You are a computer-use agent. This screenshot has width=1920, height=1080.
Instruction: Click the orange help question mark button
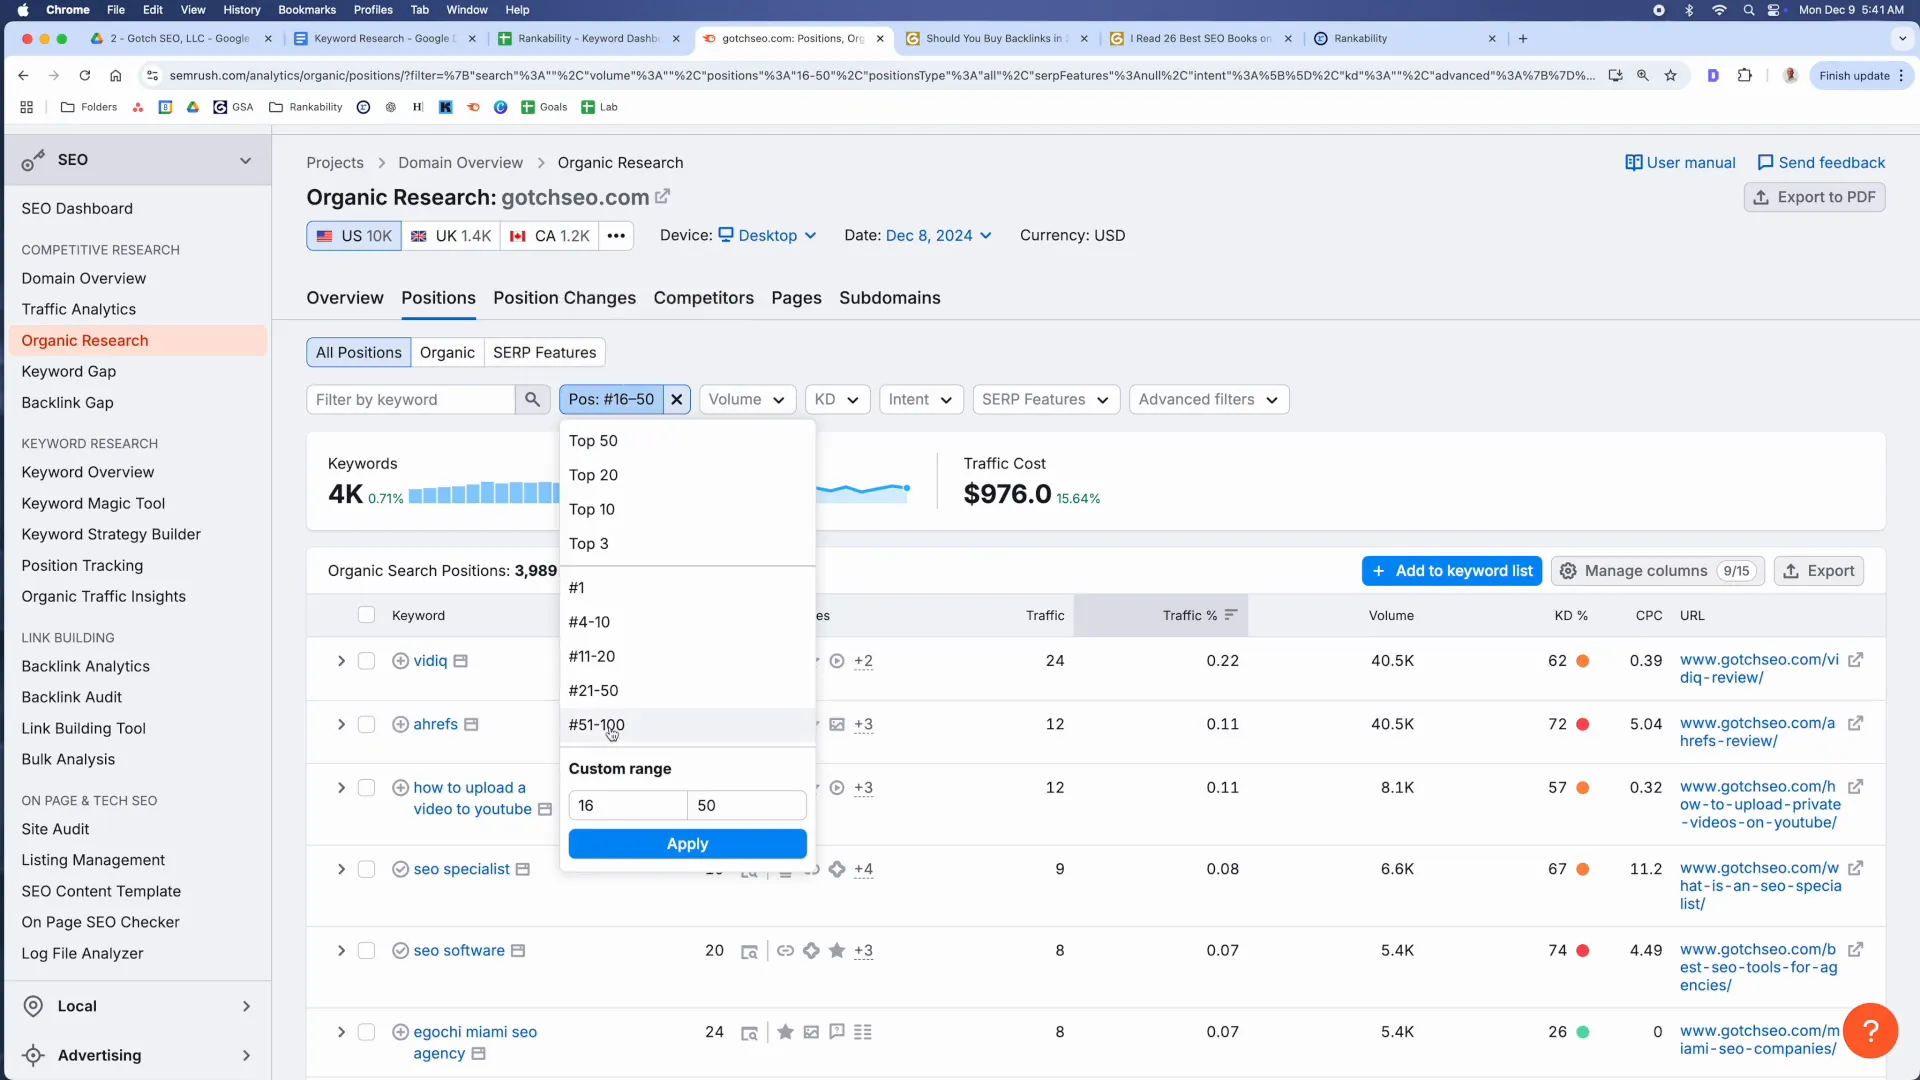click(x=1870, y=1030)
